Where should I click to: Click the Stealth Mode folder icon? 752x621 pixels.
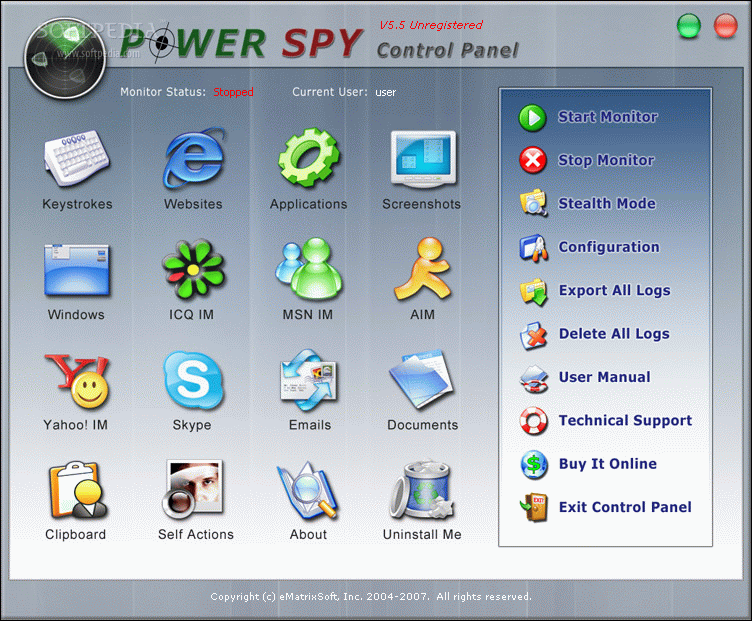point(533,203)
